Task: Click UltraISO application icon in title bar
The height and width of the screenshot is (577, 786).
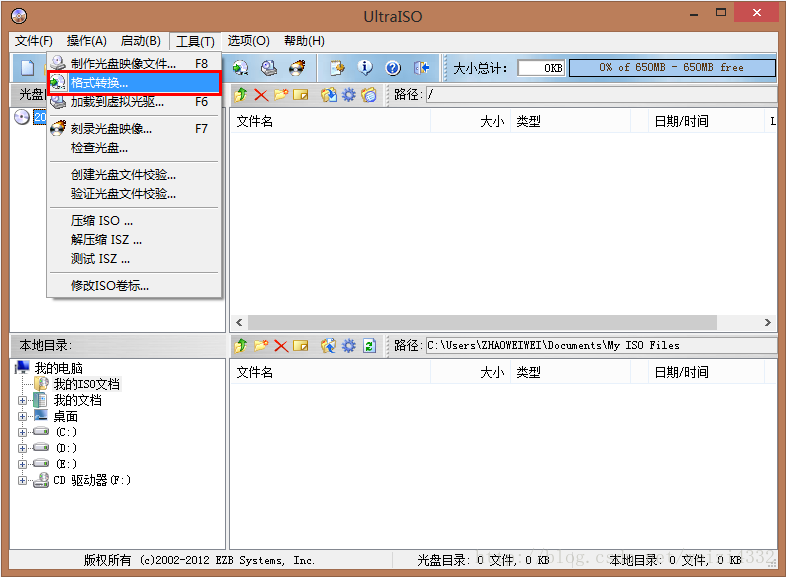Action: [x=19, y=16]
